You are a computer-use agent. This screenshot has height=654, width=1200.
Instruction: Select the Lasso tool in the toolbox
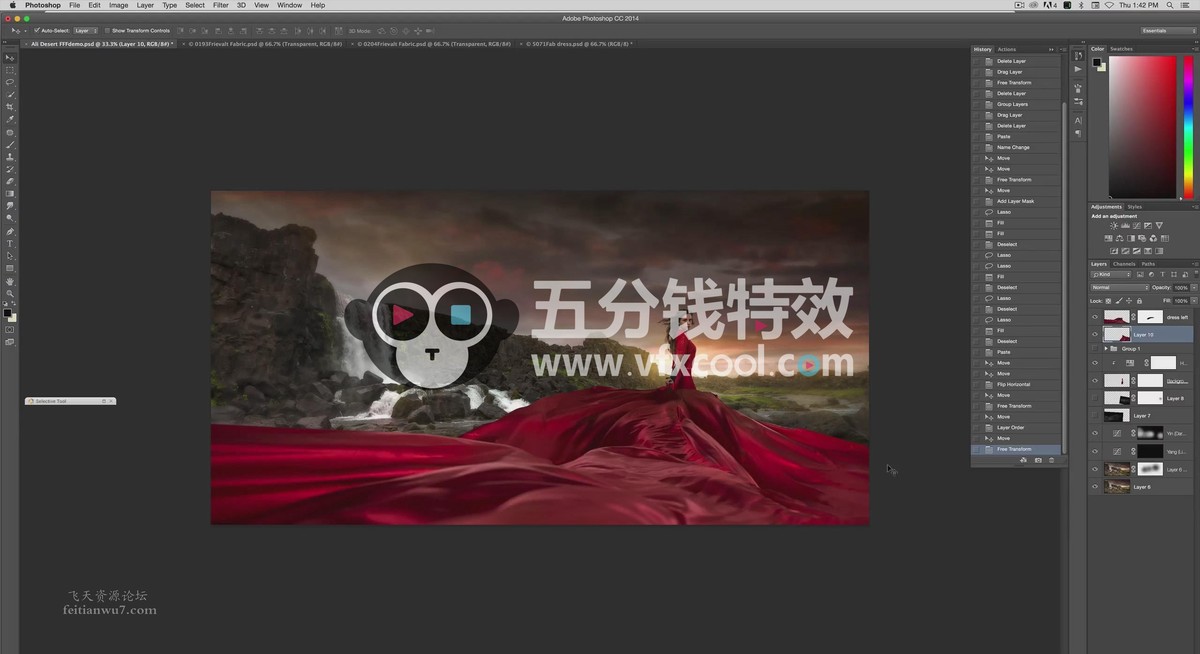pos(10,82)
